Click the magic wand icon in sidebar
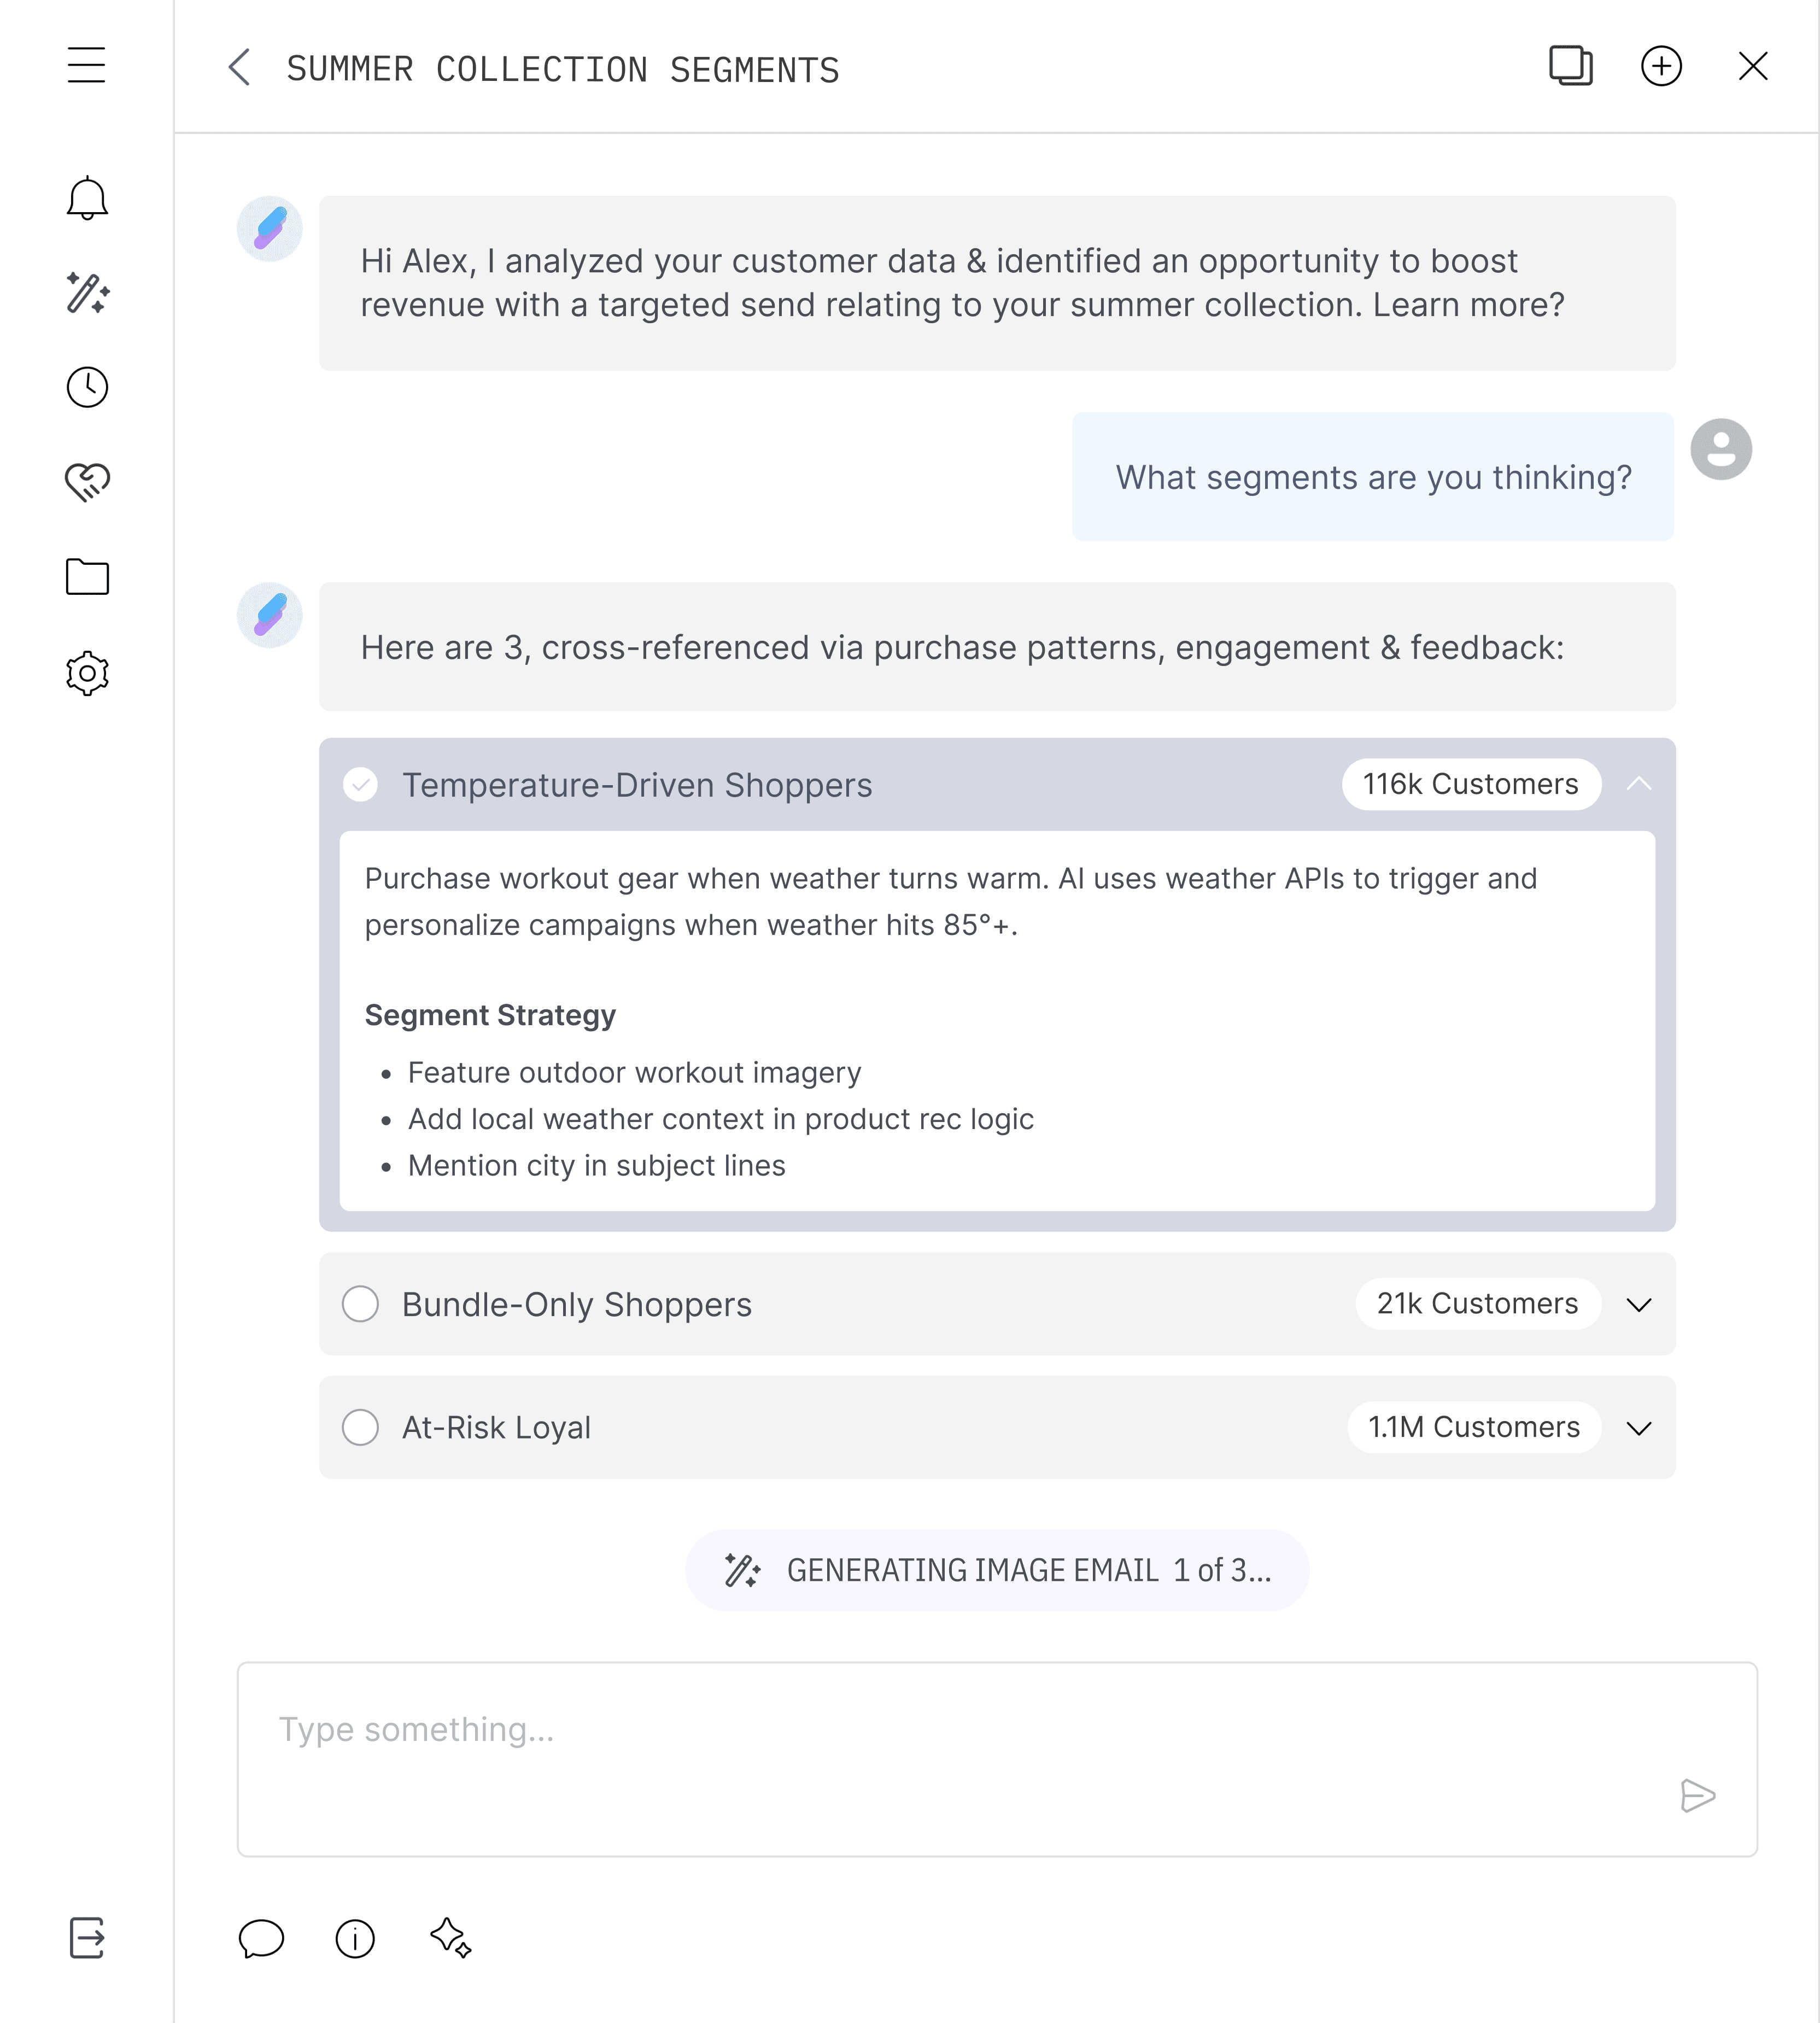Viewport: 1820px width, 2023px height. (87, 293)
